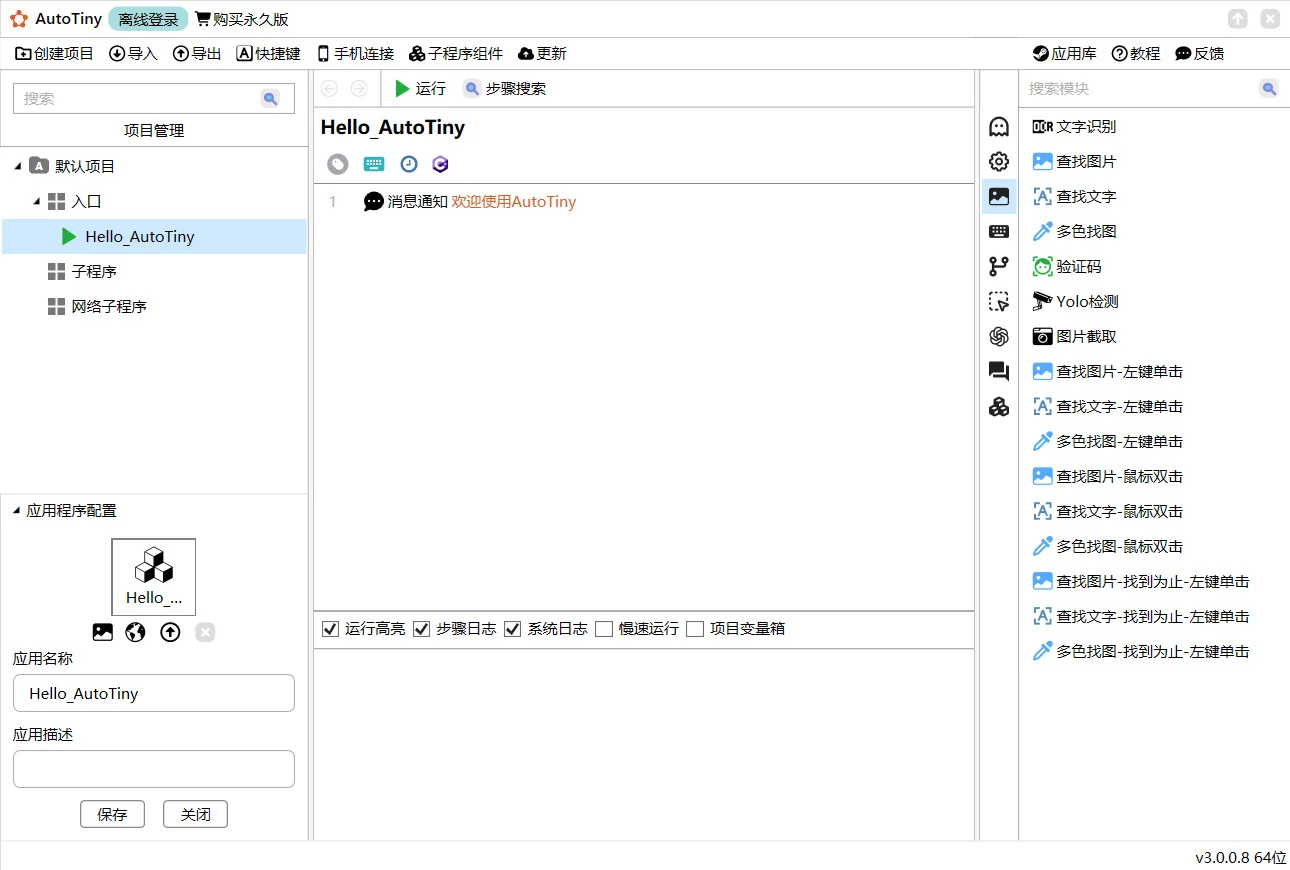Run the script with the 运行 button
Viewport: 1290px width, 870px height.
point(421,88)
